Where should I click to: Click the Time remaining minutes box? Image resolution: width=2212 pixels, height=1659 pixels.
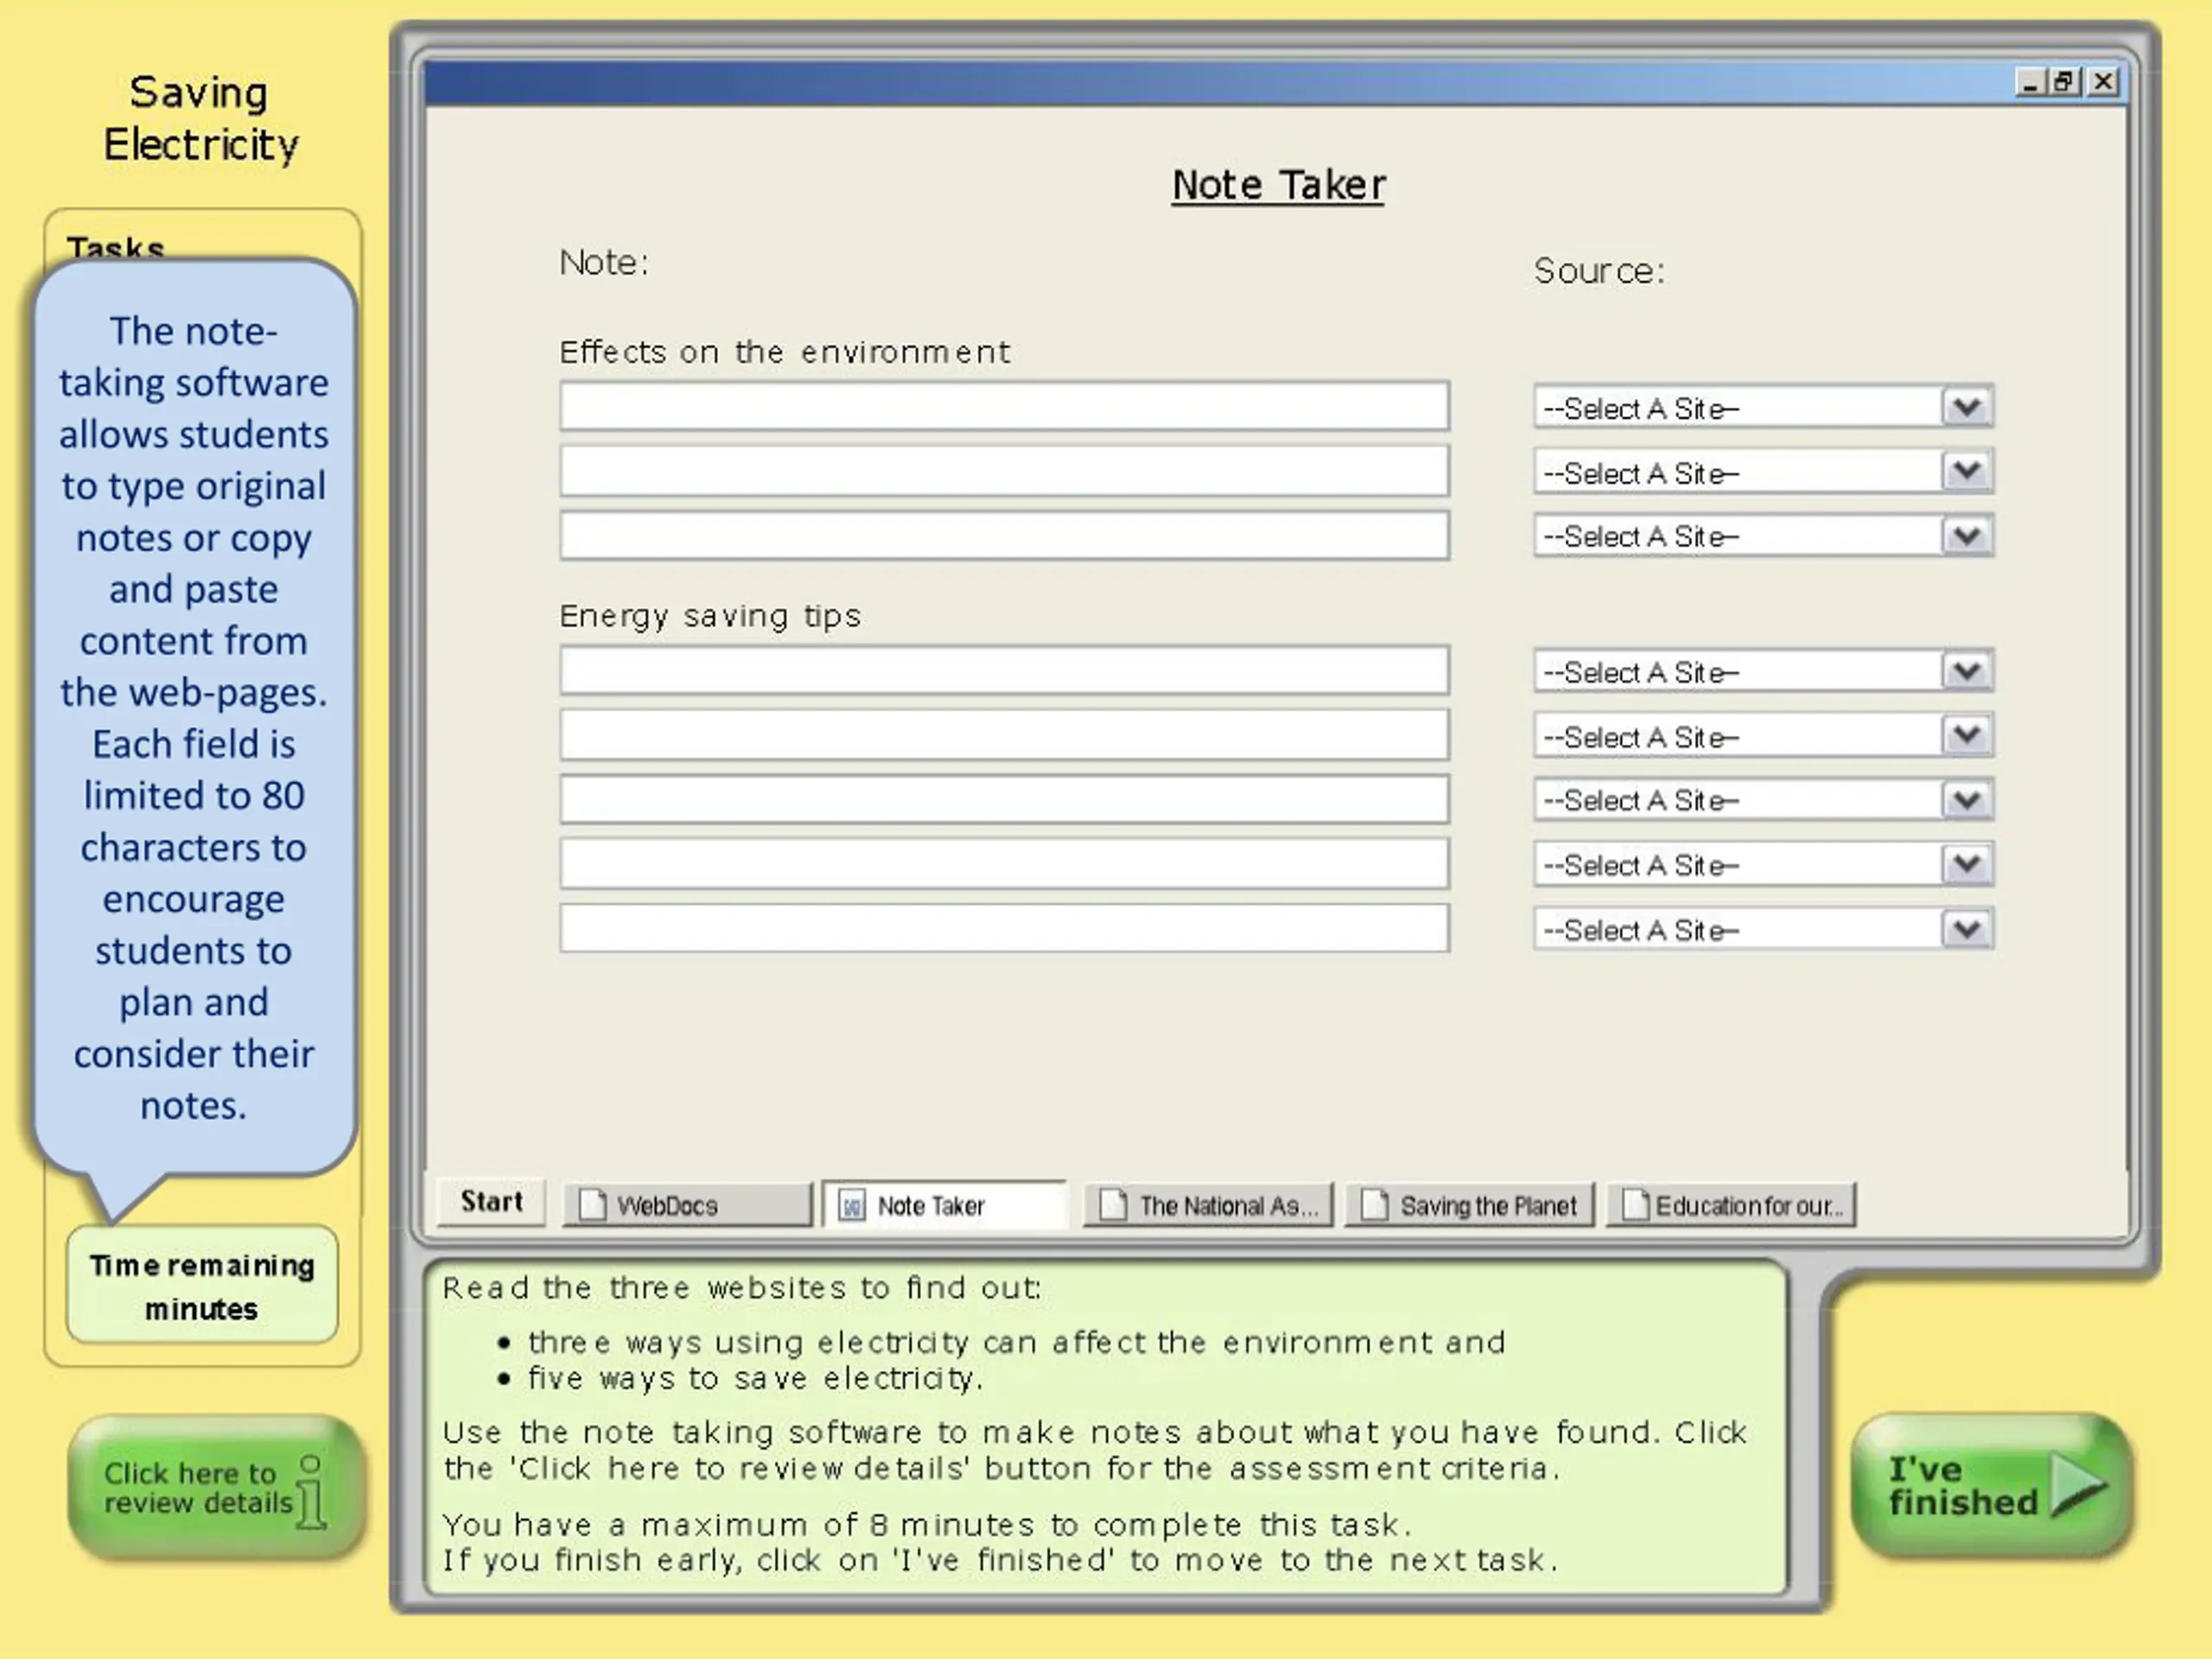(x=202, y=1285)
